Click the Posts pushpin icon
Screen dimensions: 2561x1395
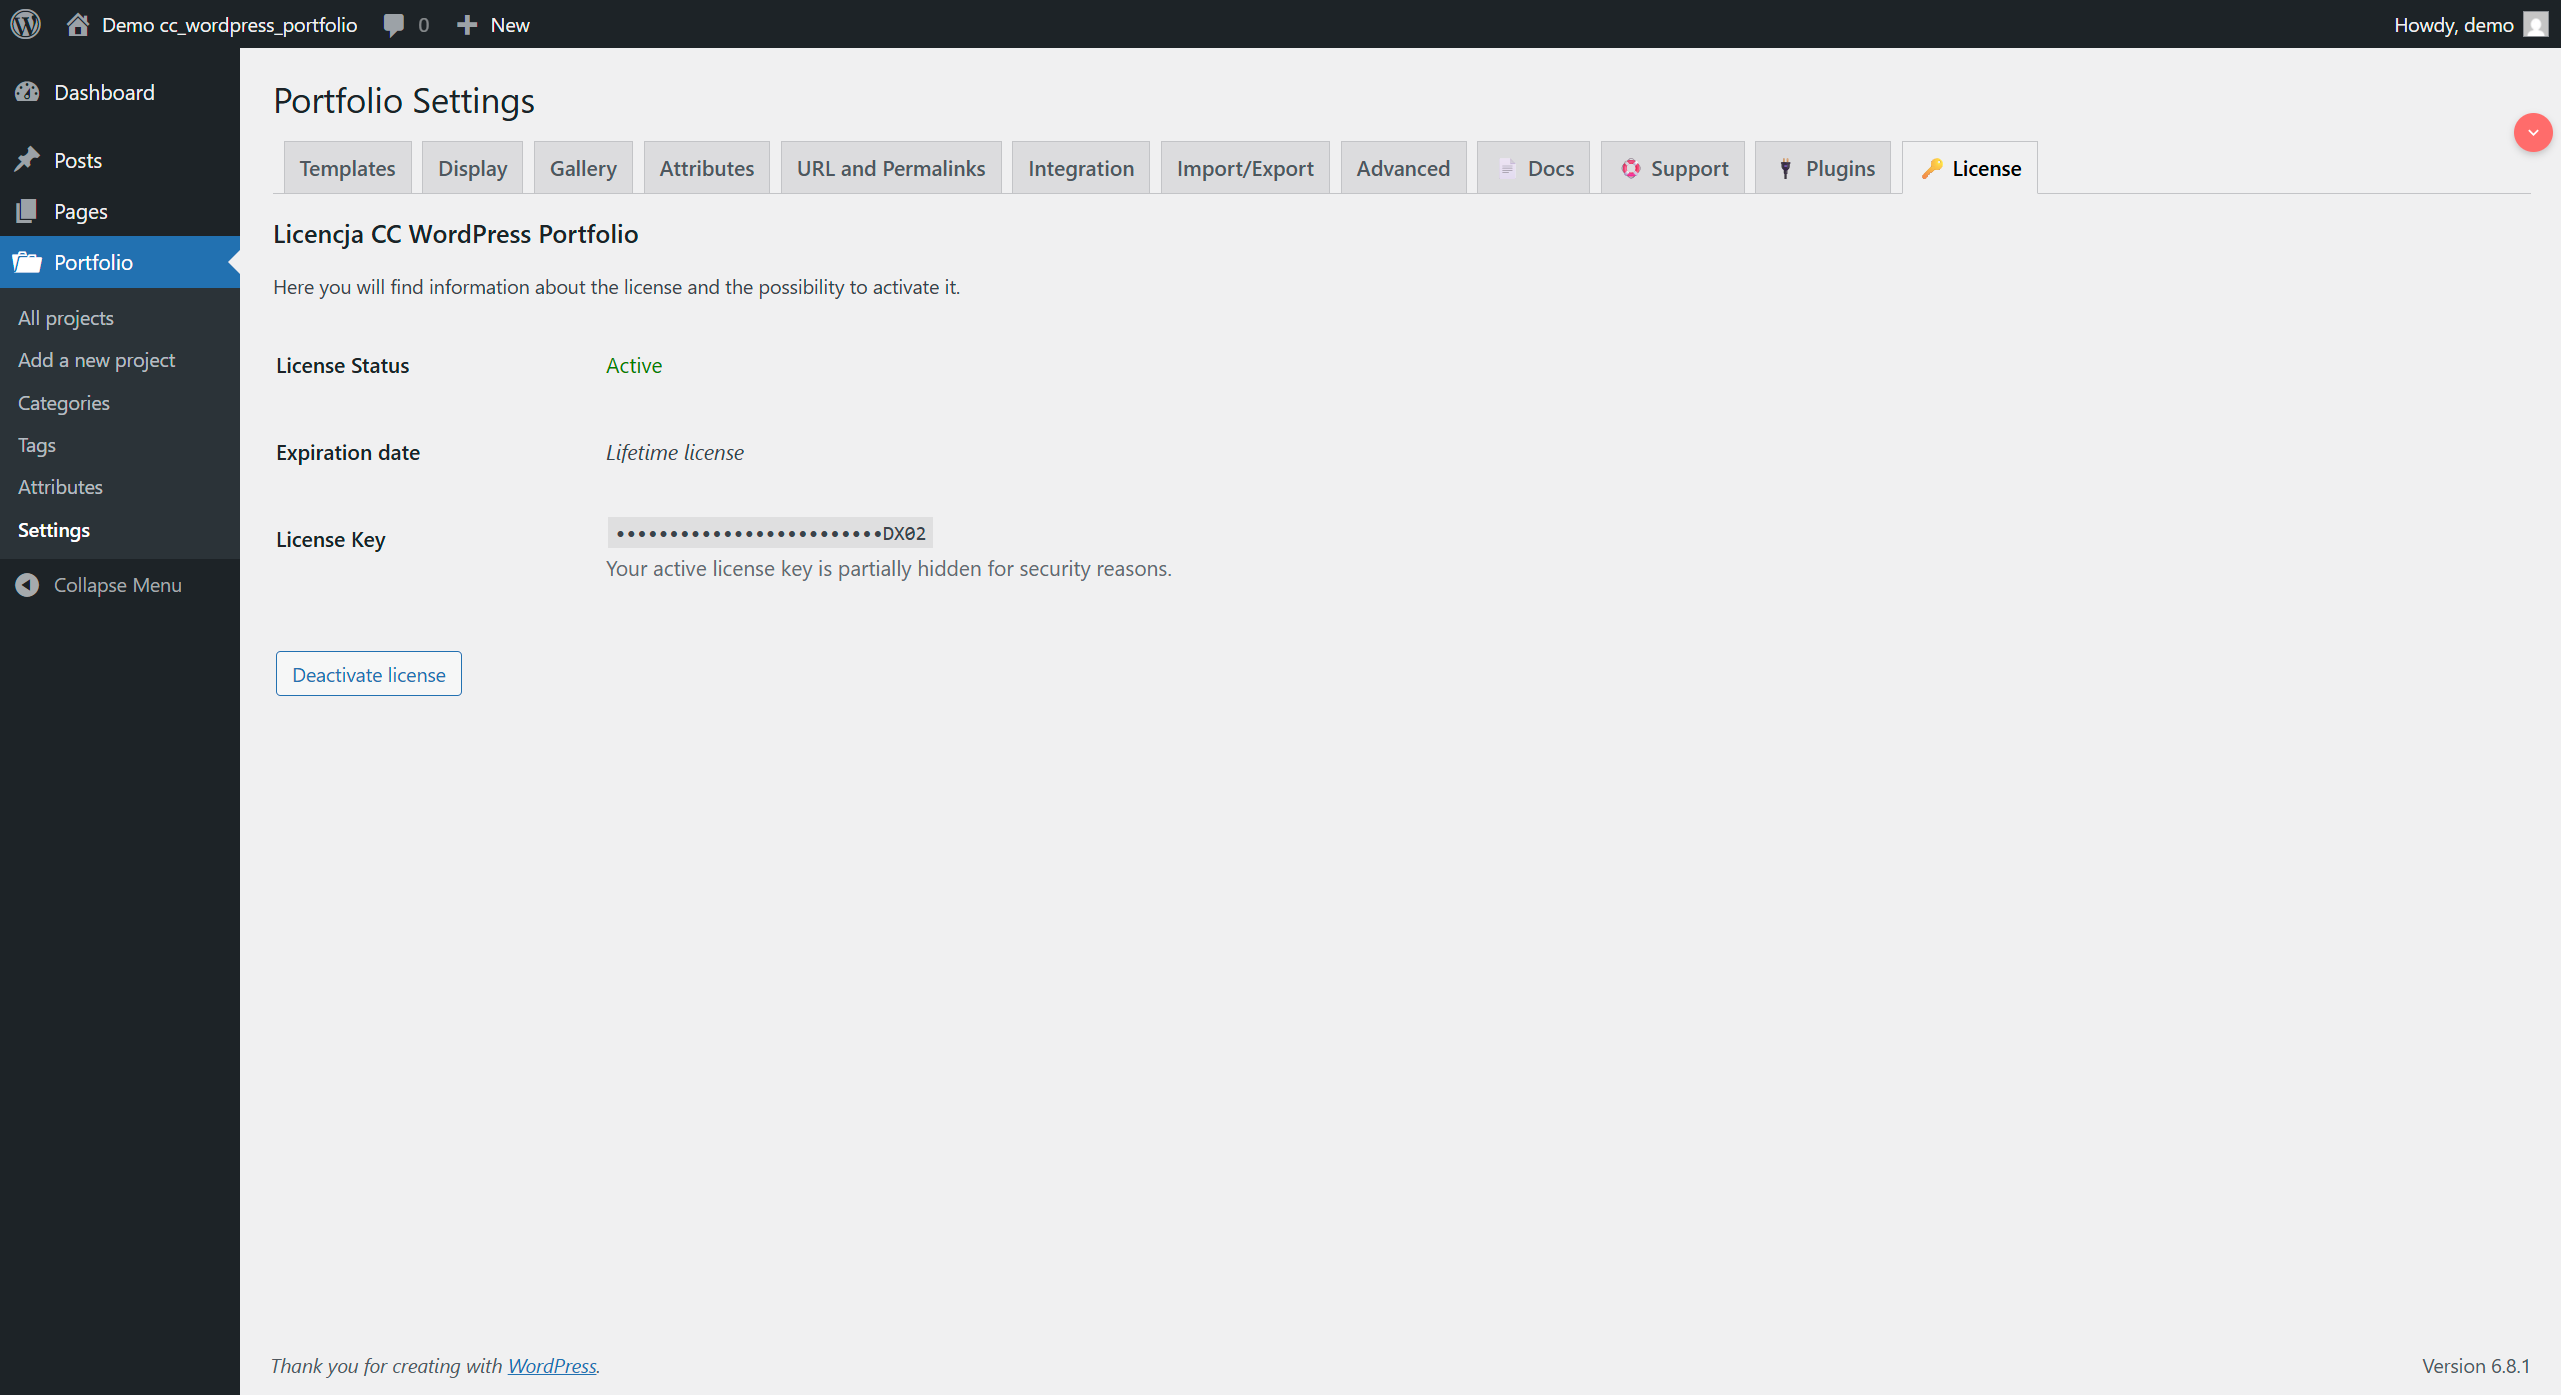(x=29, y=158)
